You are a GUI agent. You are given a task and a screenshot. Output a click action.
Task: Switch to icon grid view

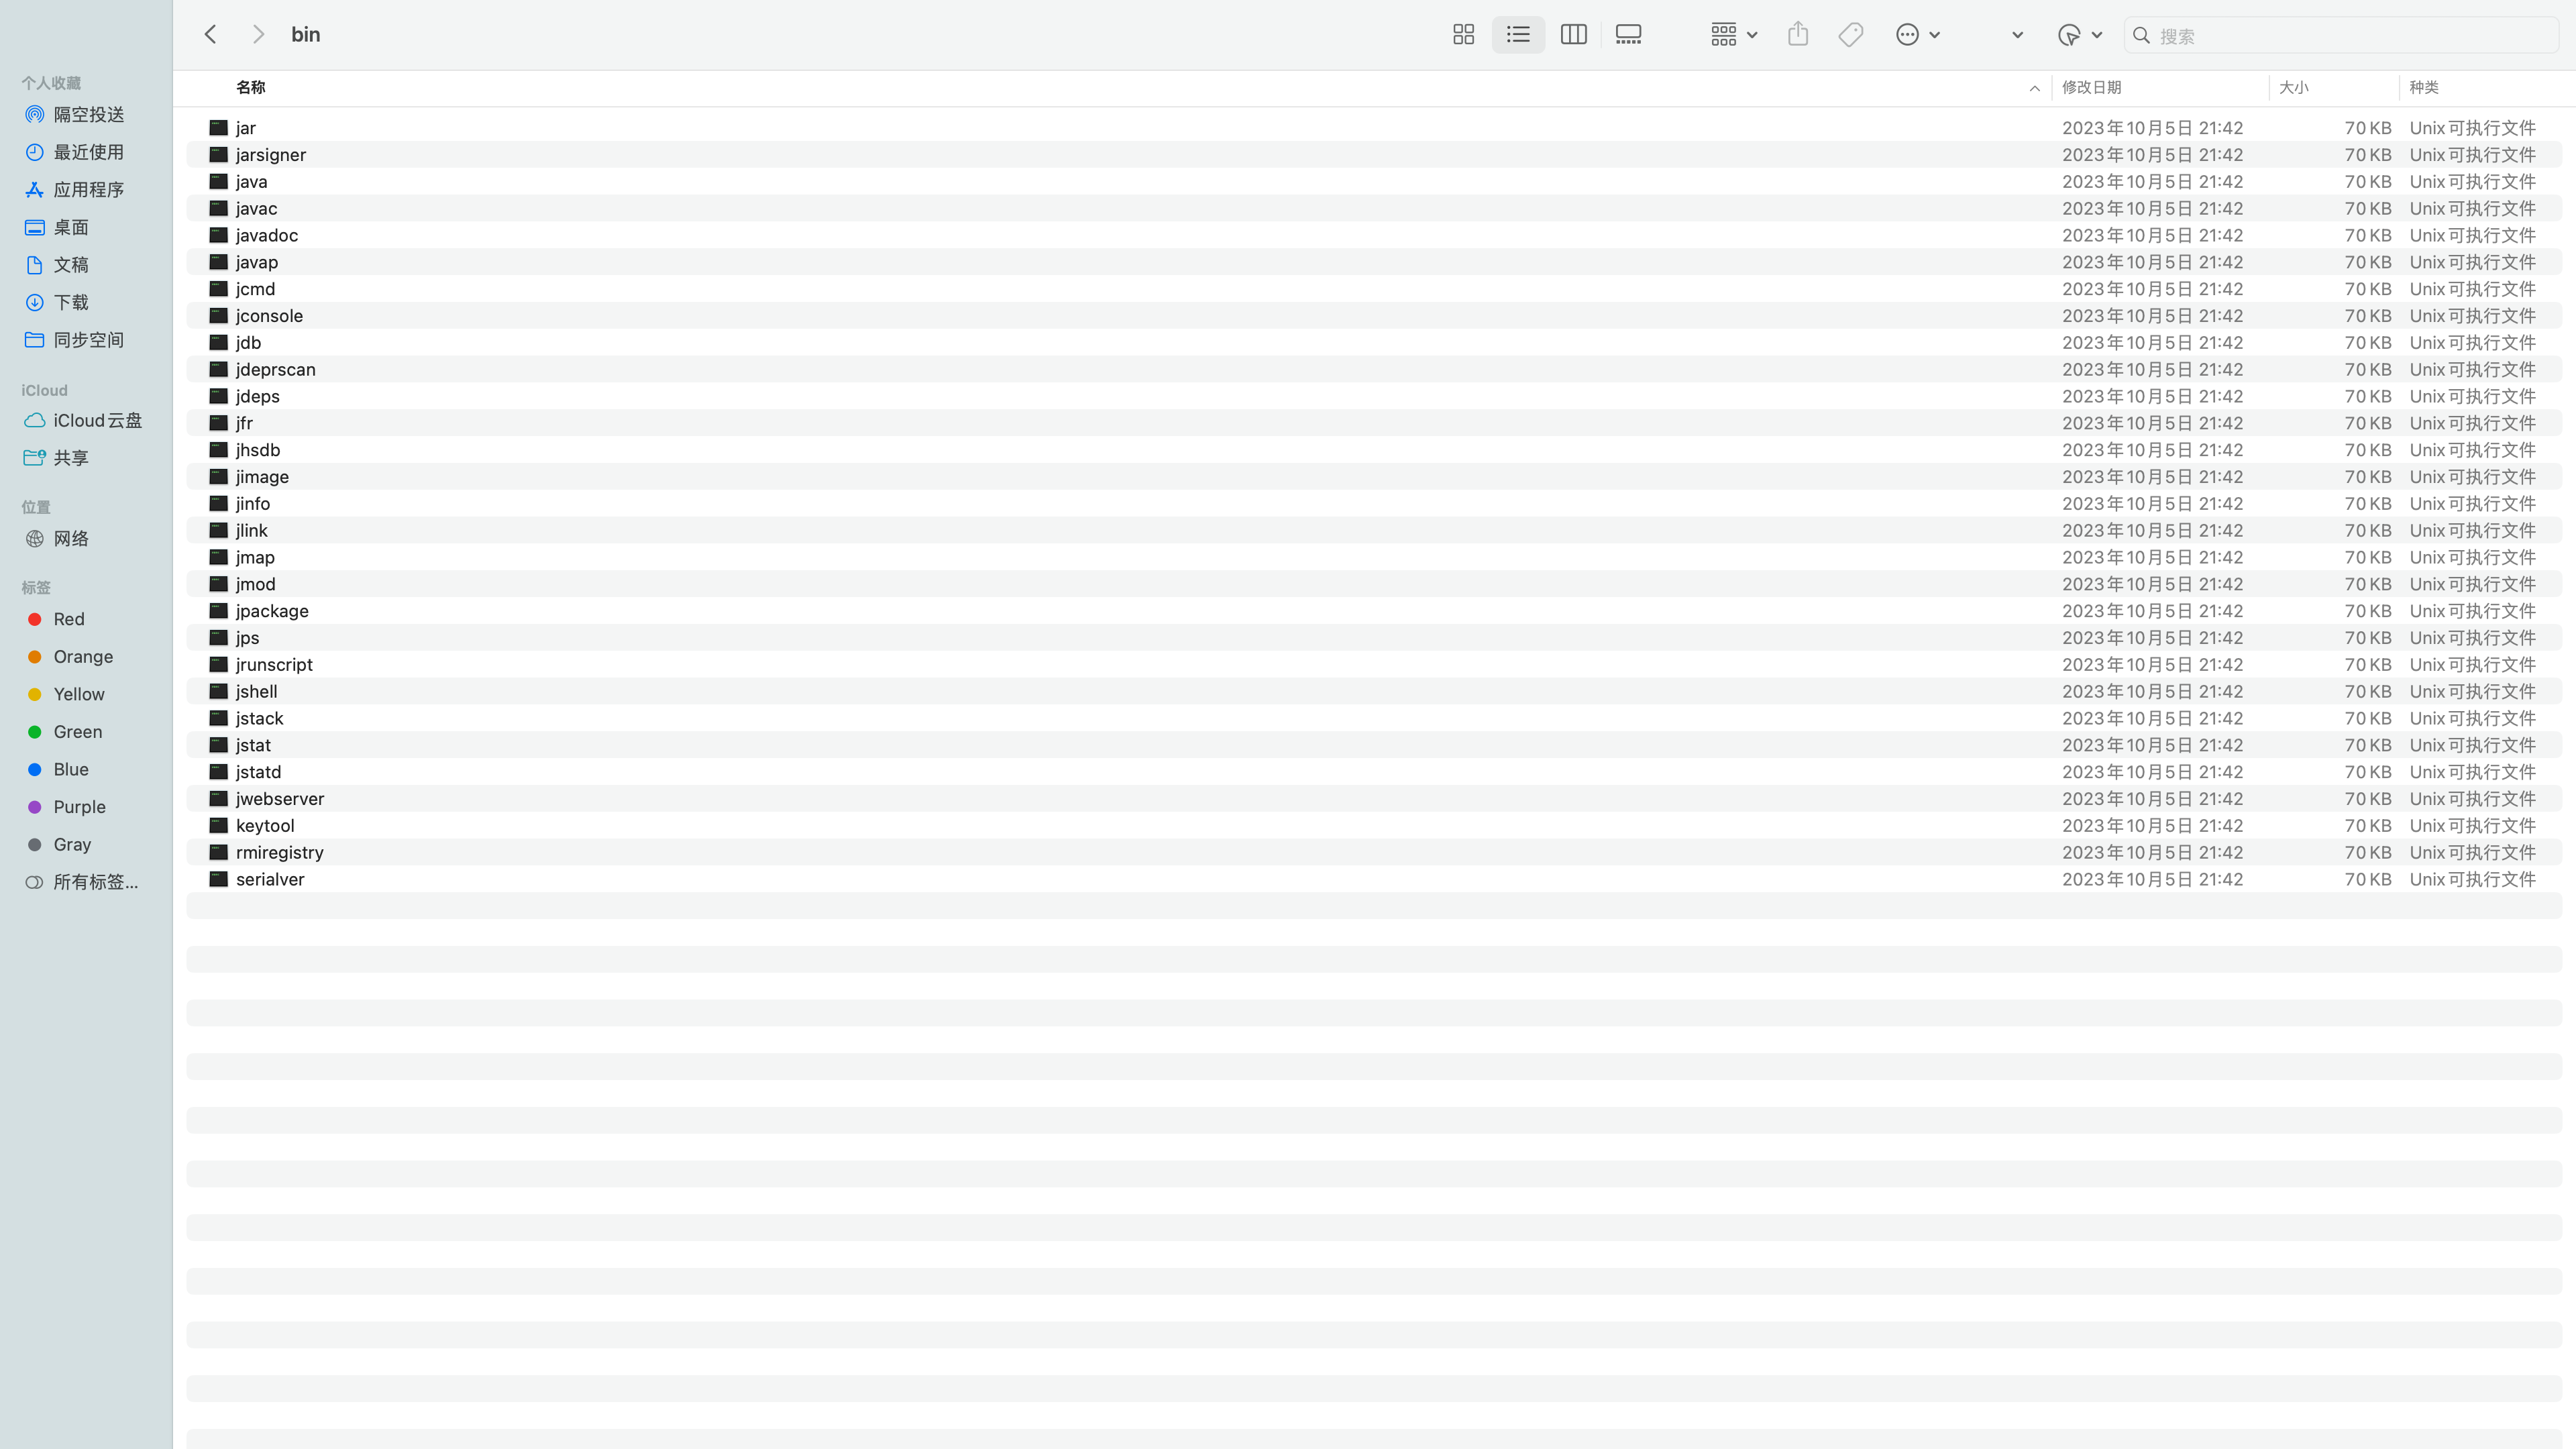tap(1463, 35)
